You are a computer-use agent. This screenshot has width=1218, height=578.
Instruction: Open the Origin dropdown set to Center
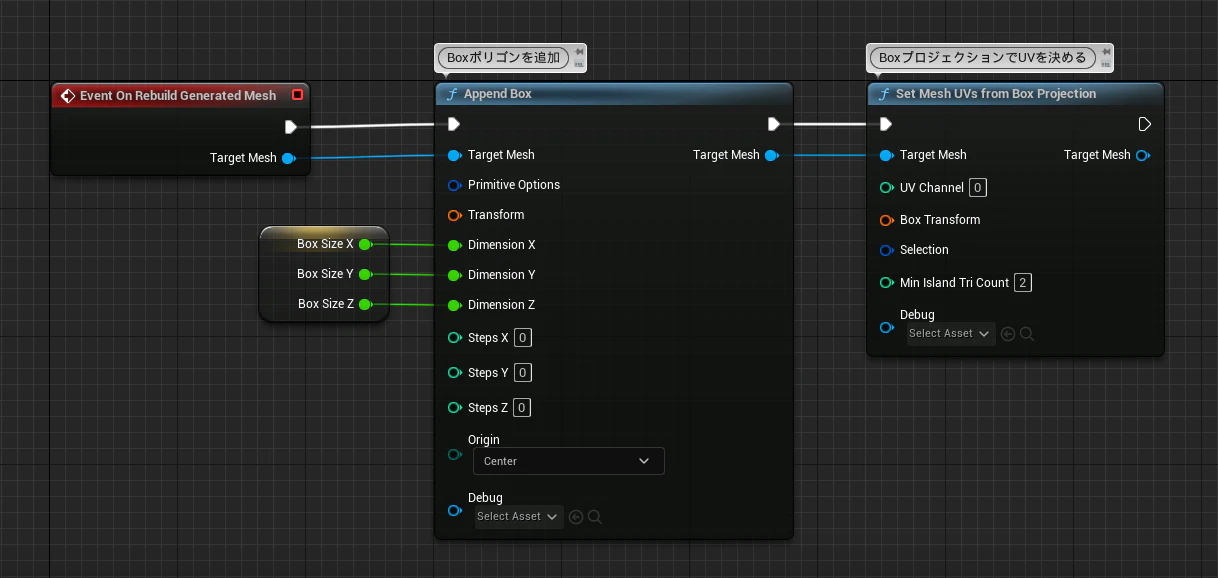point(568,461)
